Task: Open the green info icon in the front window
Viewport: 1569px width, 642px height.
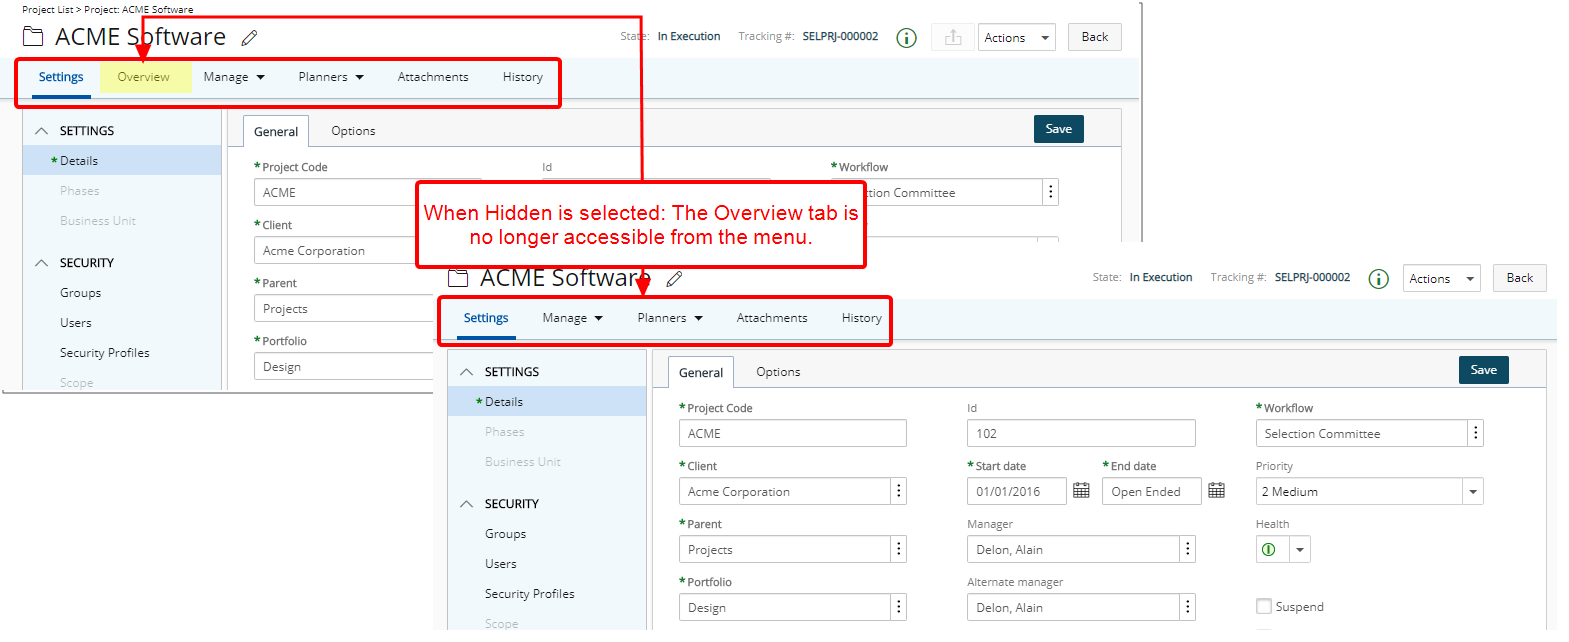Action: pyautogui.click(x=1378, y=279)
